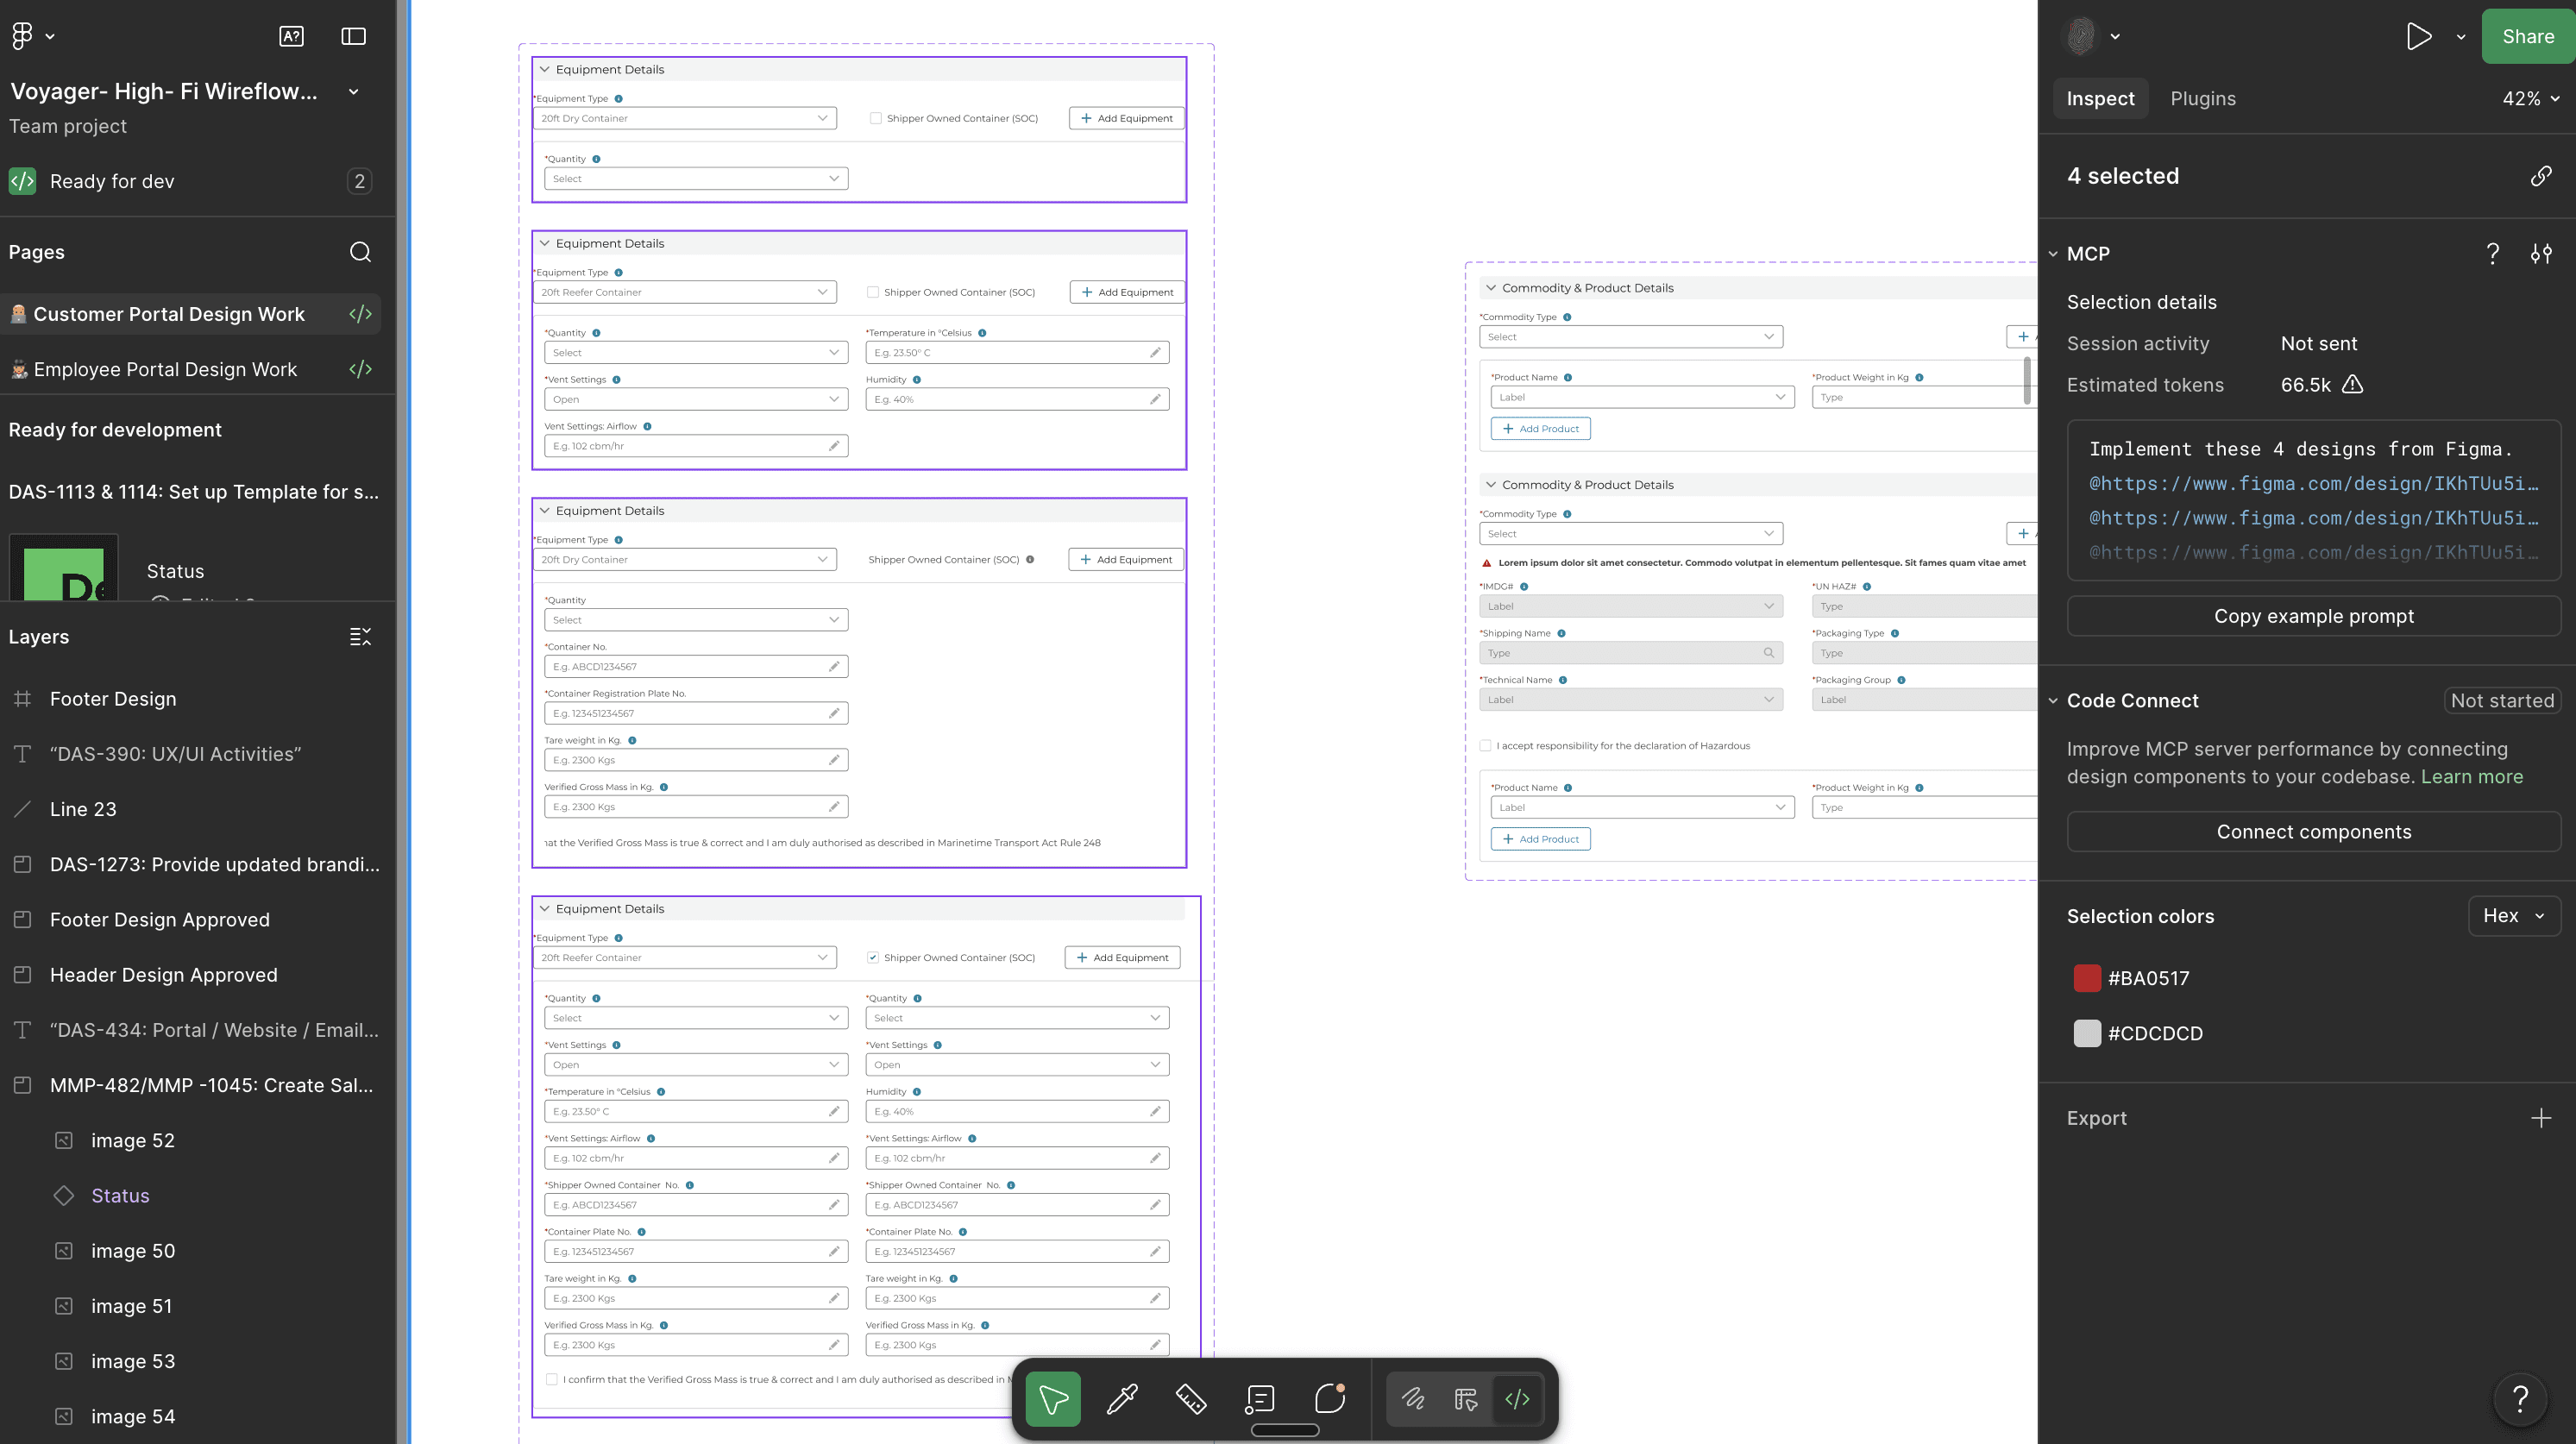
Task: Add an export with plus icon
Action: tap(2541, 1118)
